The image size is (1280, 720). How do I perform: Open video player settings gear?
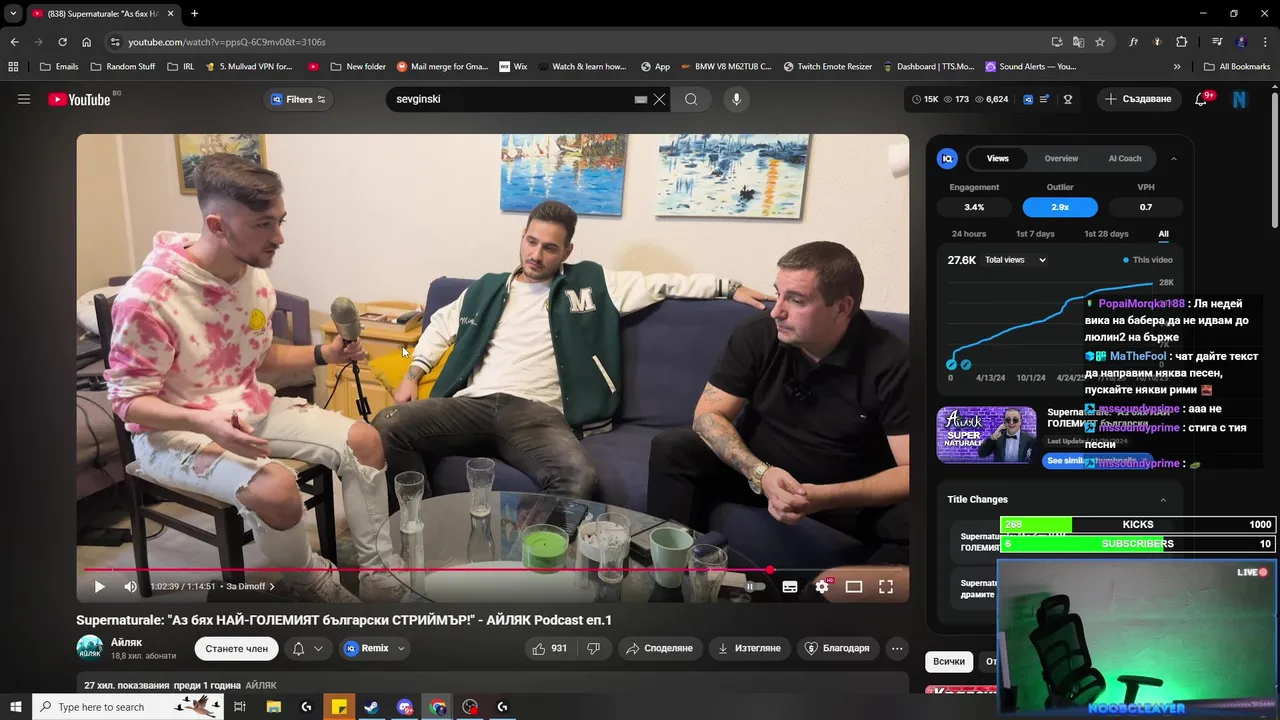pyautogui.click(x=822, y=587)
